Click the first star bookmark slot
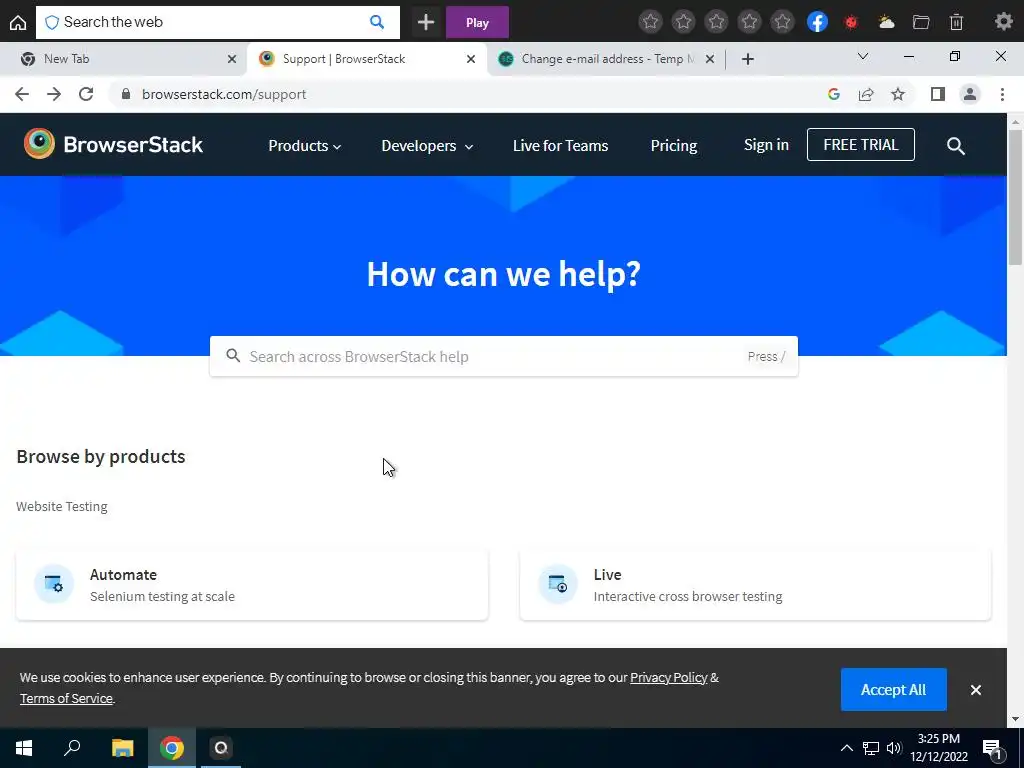 click(650, 22)
